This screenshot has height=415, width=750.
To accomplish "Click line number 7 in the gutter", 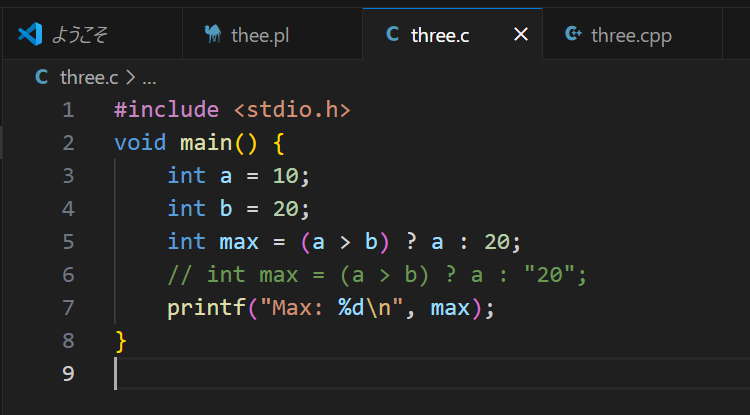I will 67,308.
